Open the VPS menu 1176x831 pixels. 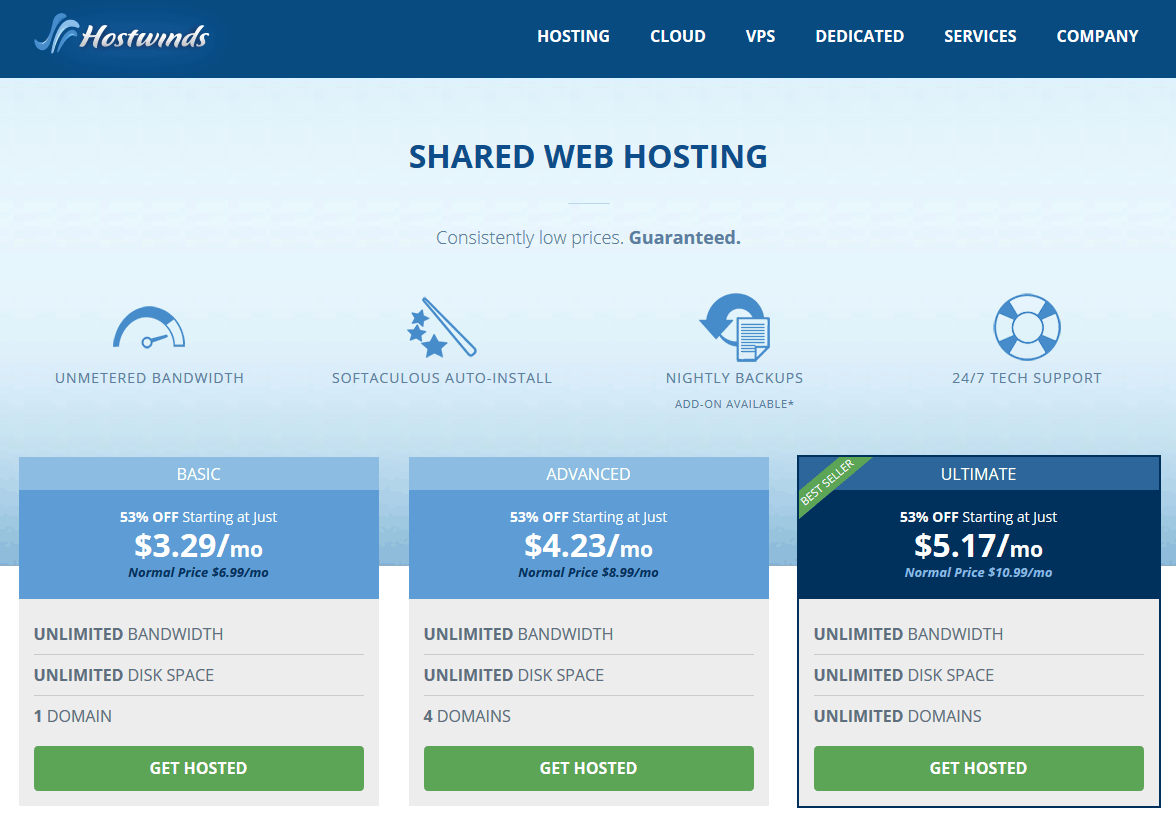[x=760, y=36]
